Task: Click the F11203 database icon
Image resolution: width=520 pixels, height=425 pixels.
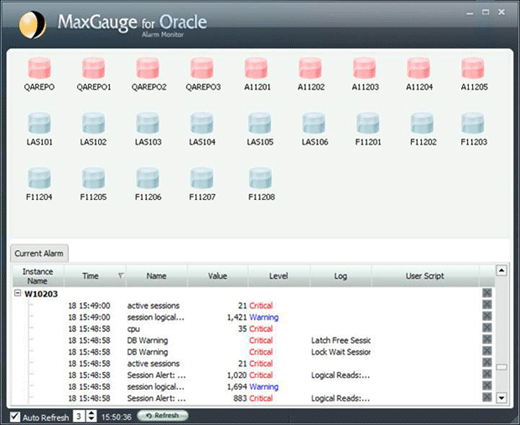Action: click(x=473, y=123)
